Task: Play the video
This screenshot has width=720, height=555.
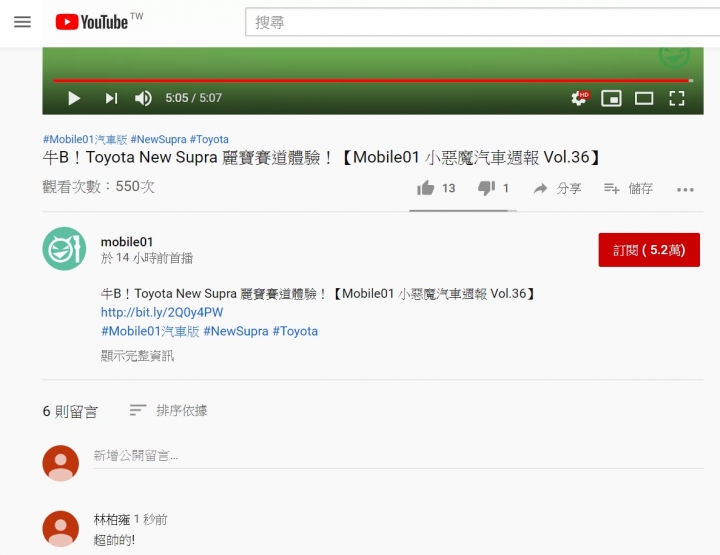Action: [74, 98]
